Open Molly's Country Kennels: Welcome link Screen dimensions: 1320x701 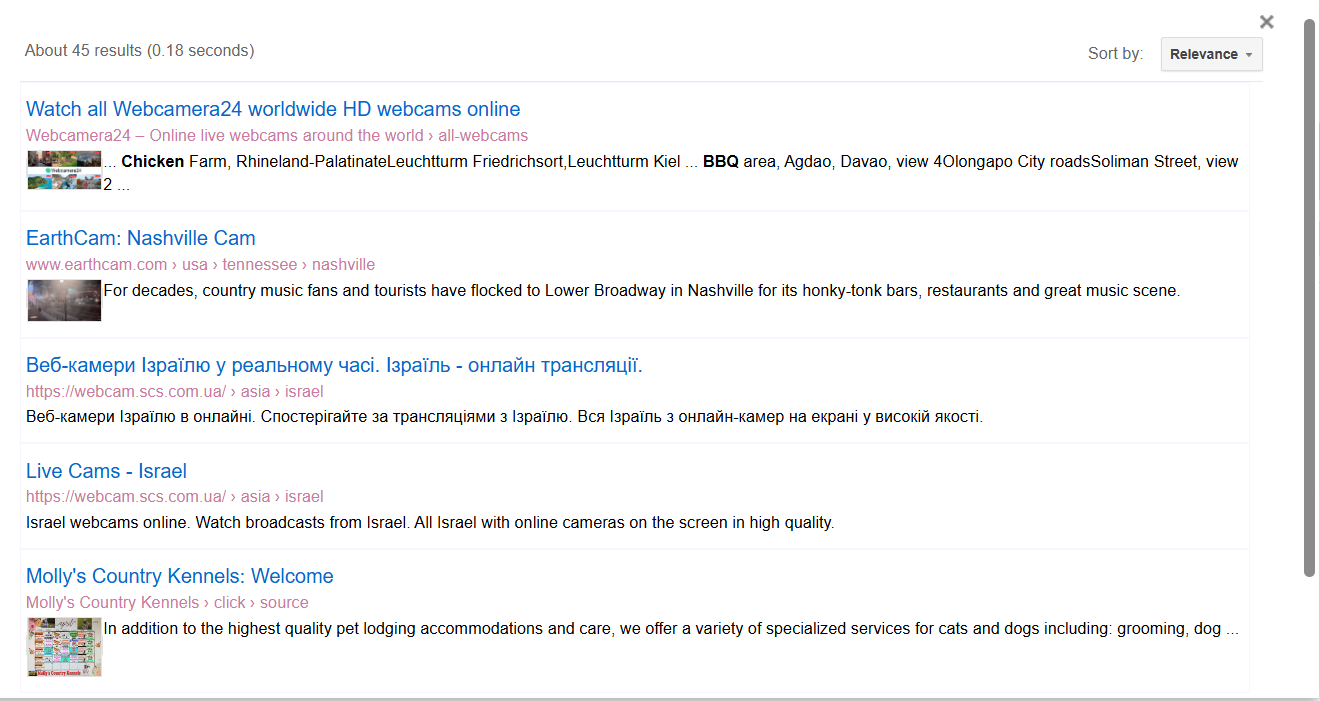point(180,576)
